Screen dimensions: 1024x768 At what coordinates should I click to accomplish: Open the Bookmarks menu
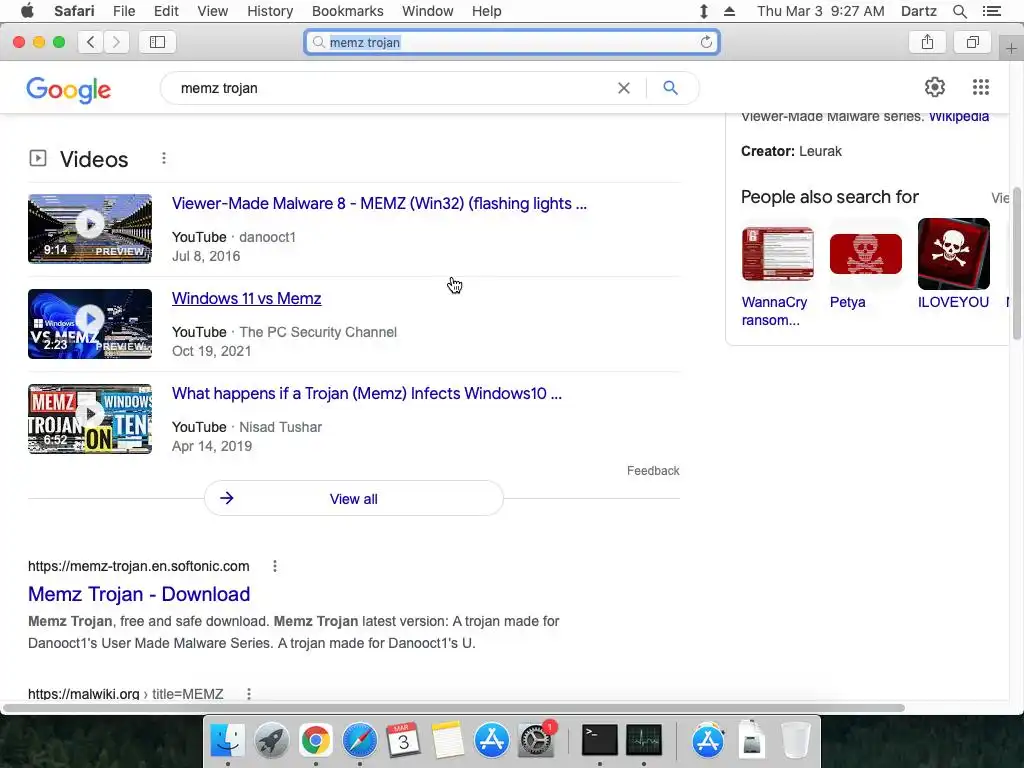coord(347,11)
